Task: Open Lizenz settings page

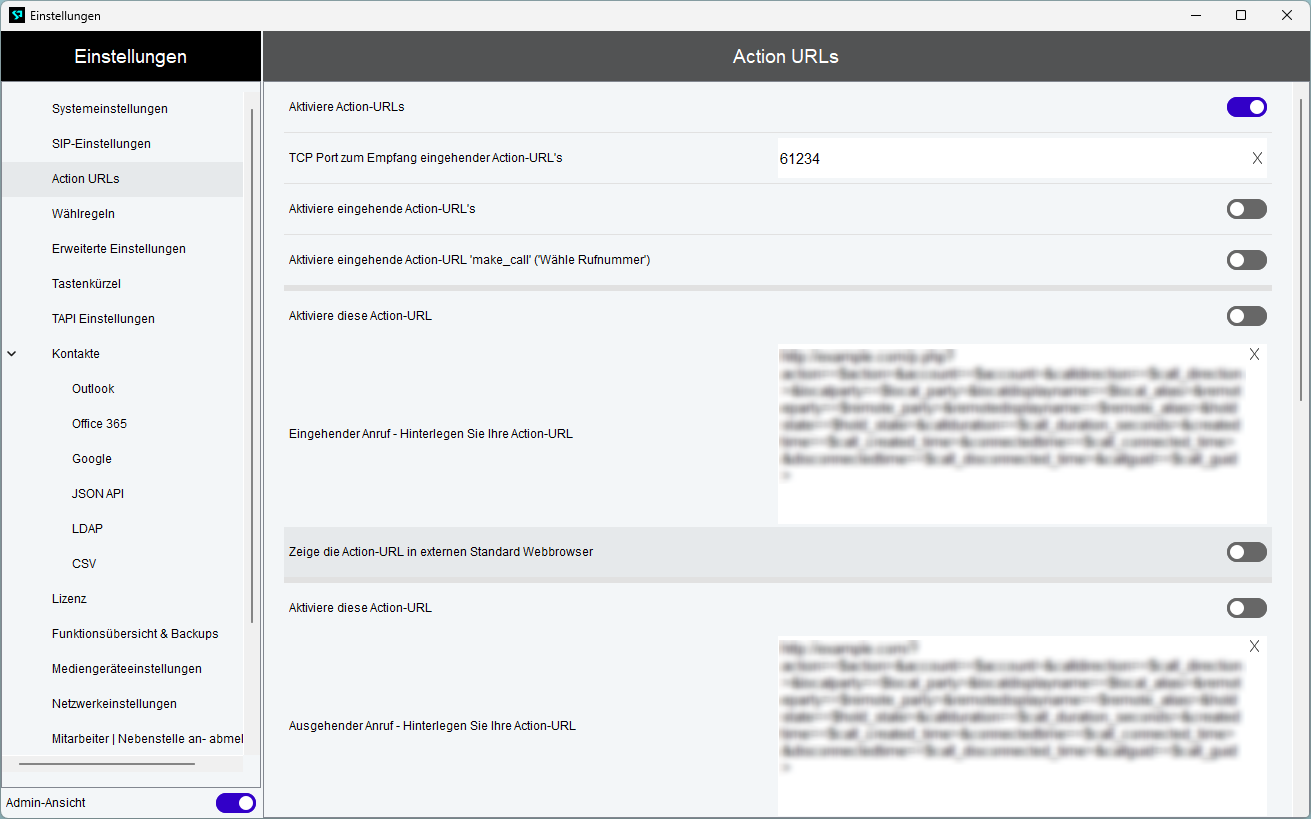Action: (69, 599)
